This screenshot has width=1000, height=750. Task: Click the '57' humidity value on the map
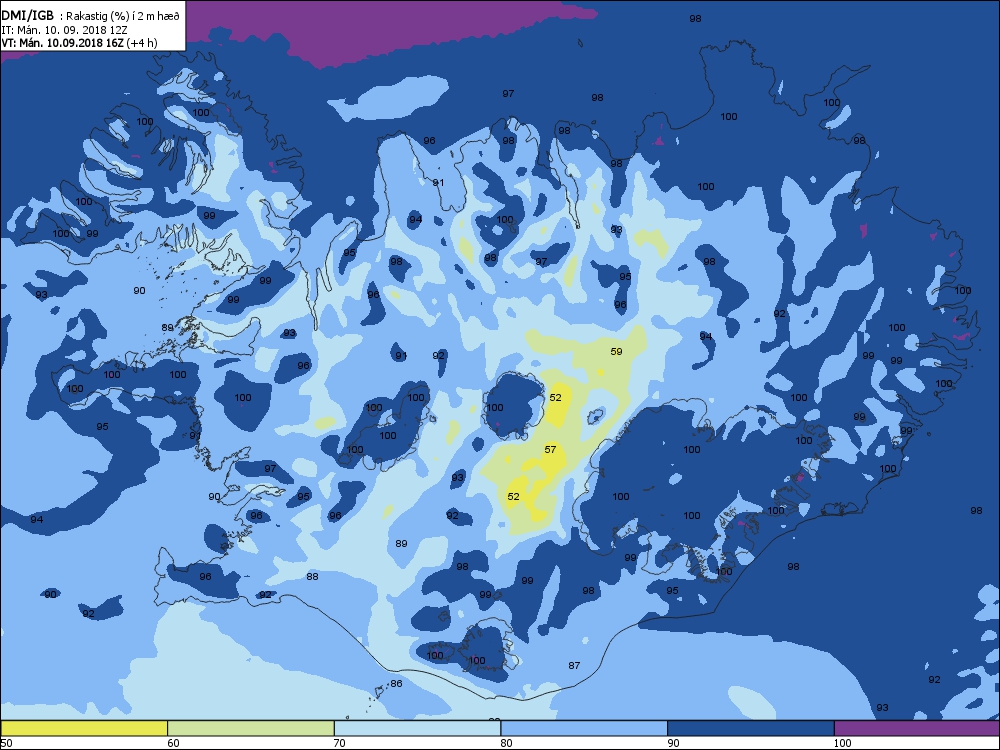click(550, 450)
